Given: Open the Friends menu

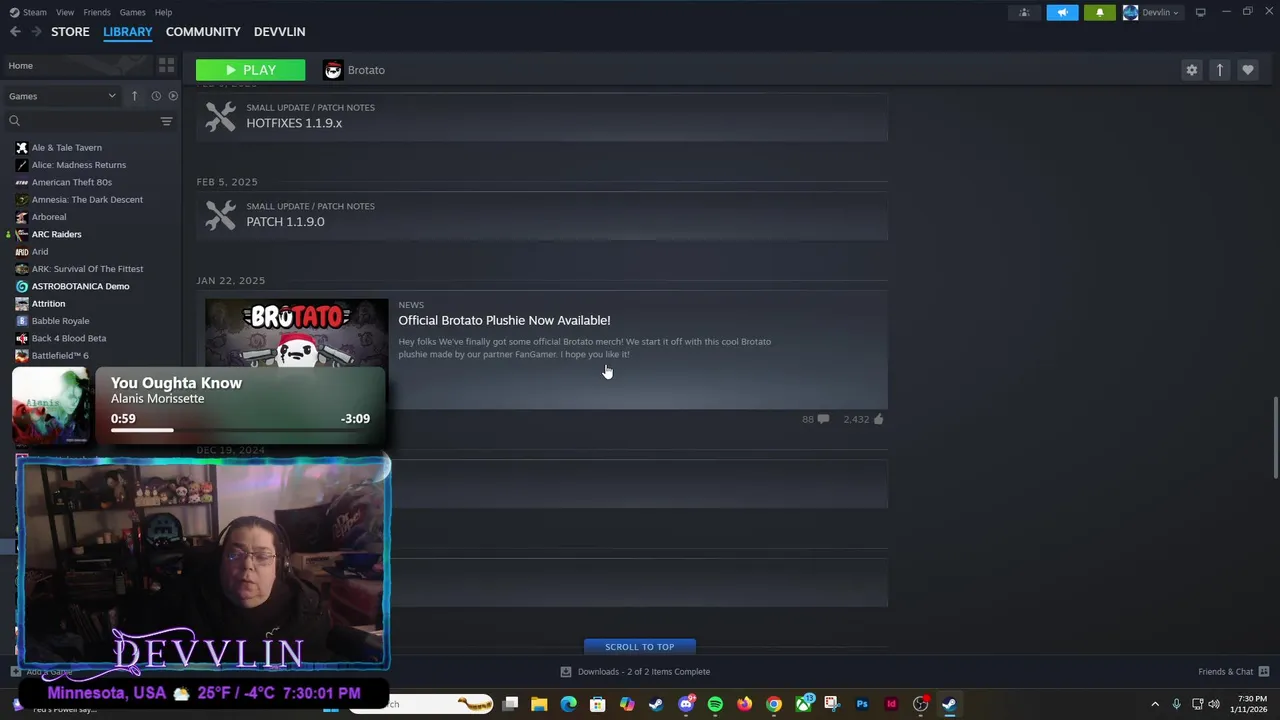Looking at the screenshot, I should [x=97, y=12].
